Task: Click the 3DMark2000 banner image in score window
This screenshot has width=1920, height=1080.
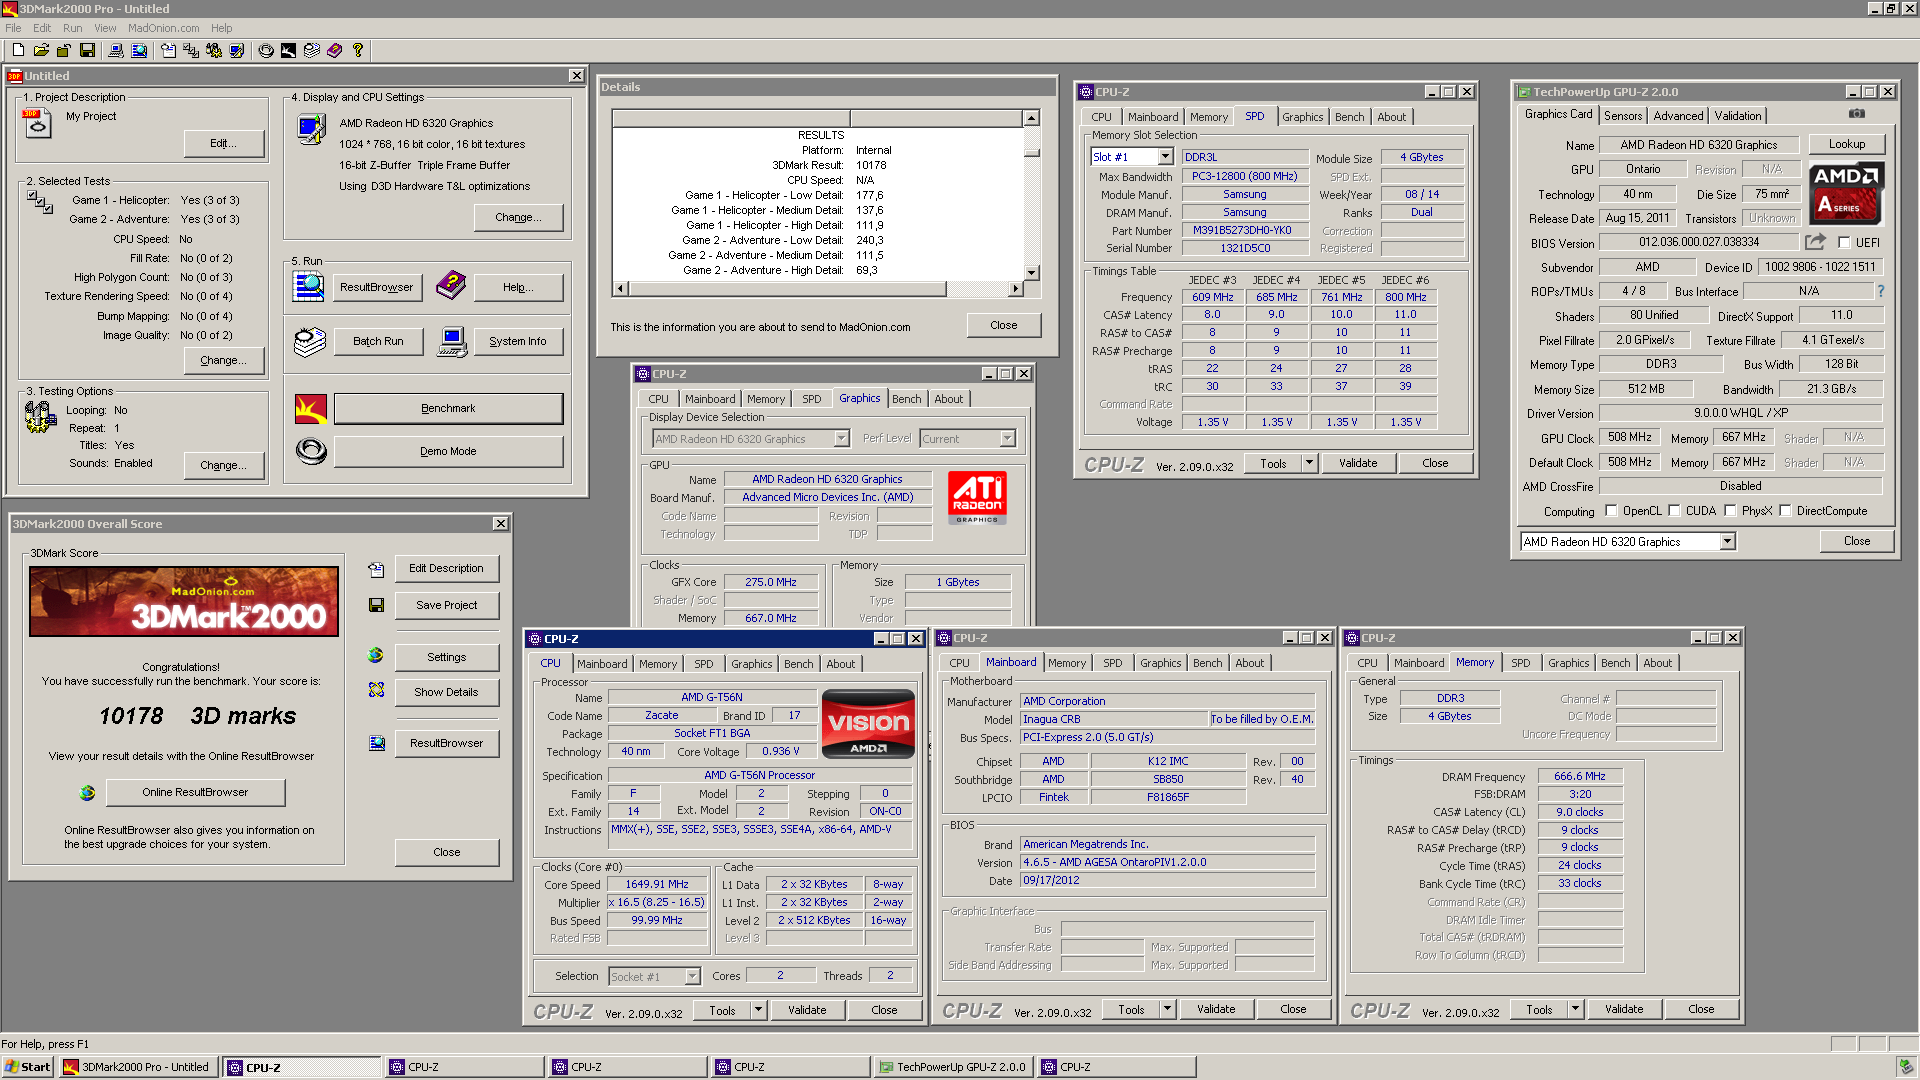Action: click(184, 601)
